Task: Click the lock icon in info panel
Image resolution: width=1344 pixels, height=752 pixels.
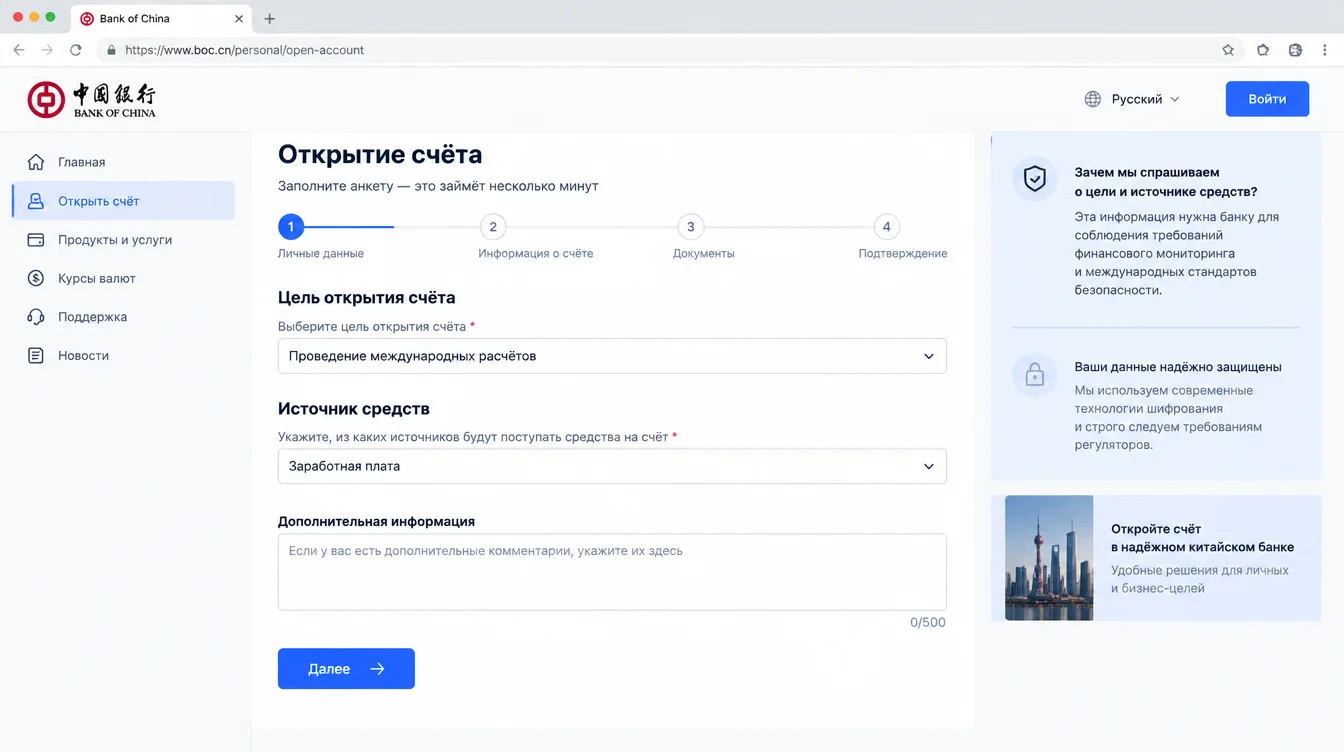Action: point(1035,375)
